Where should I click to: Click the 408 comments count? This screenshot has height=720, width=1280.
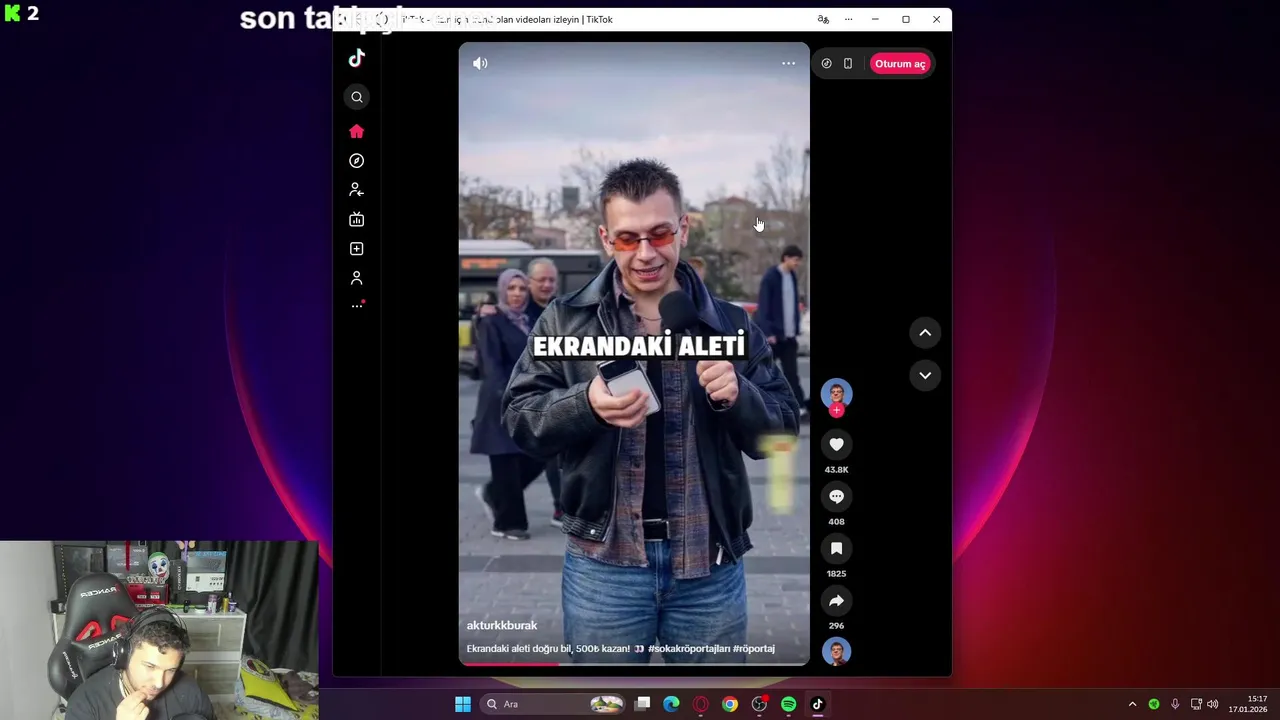(x=837, y=522)
